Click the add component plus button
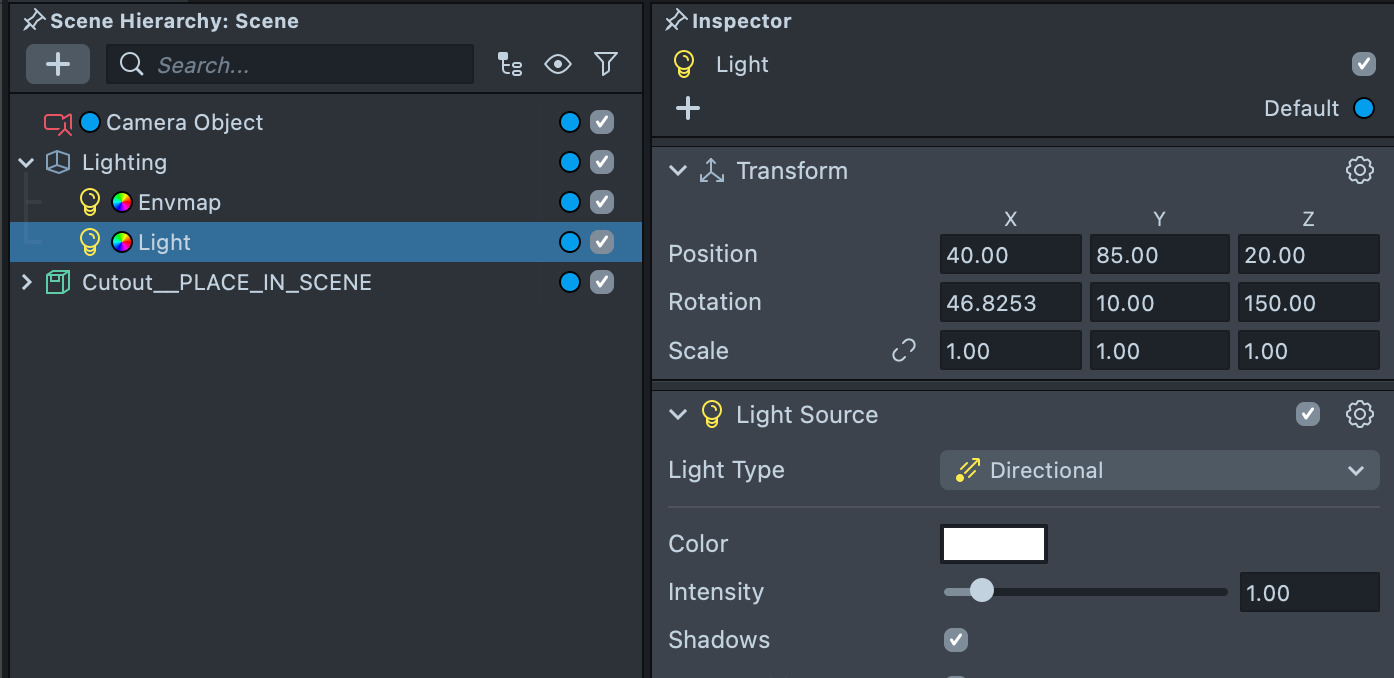1394x678 pixels. 688,109
